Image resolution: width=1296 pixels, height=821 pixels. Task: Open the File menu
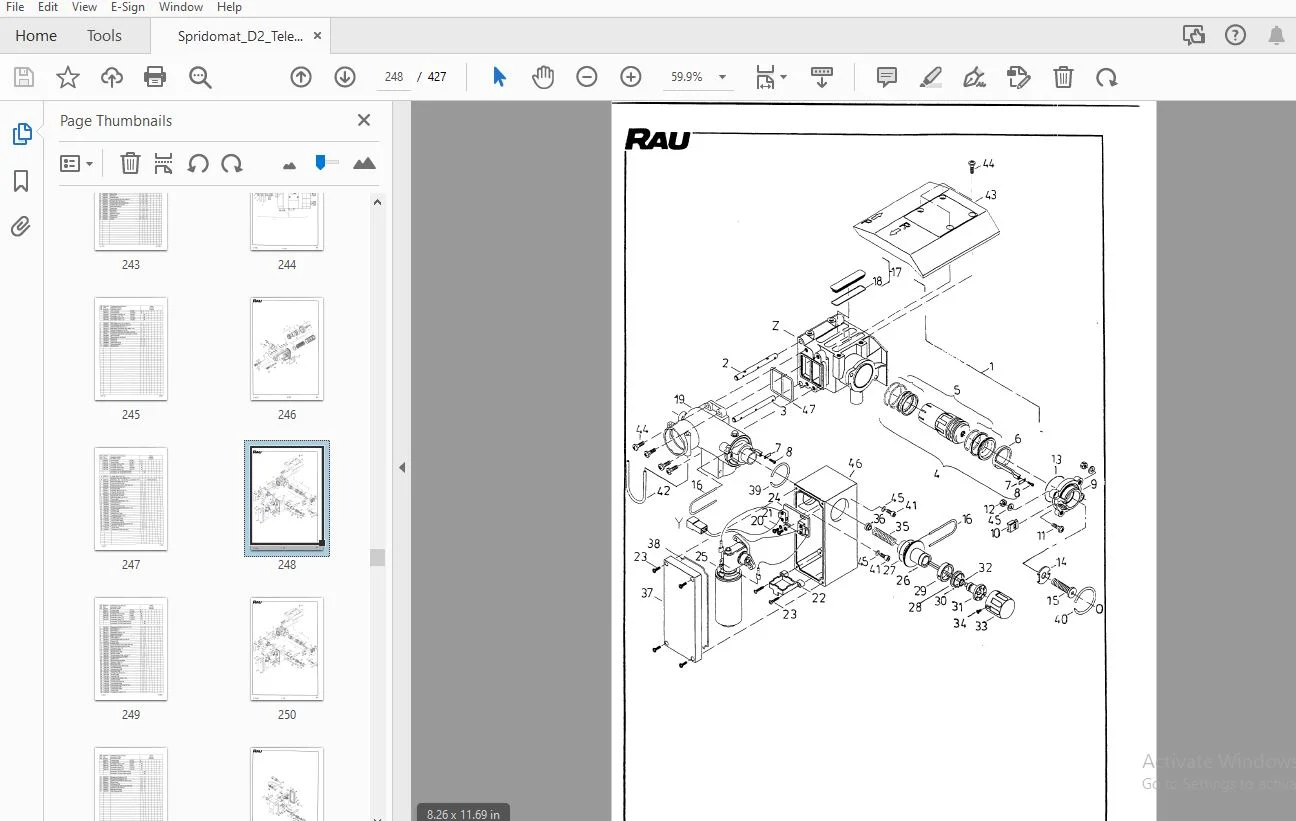15,7
